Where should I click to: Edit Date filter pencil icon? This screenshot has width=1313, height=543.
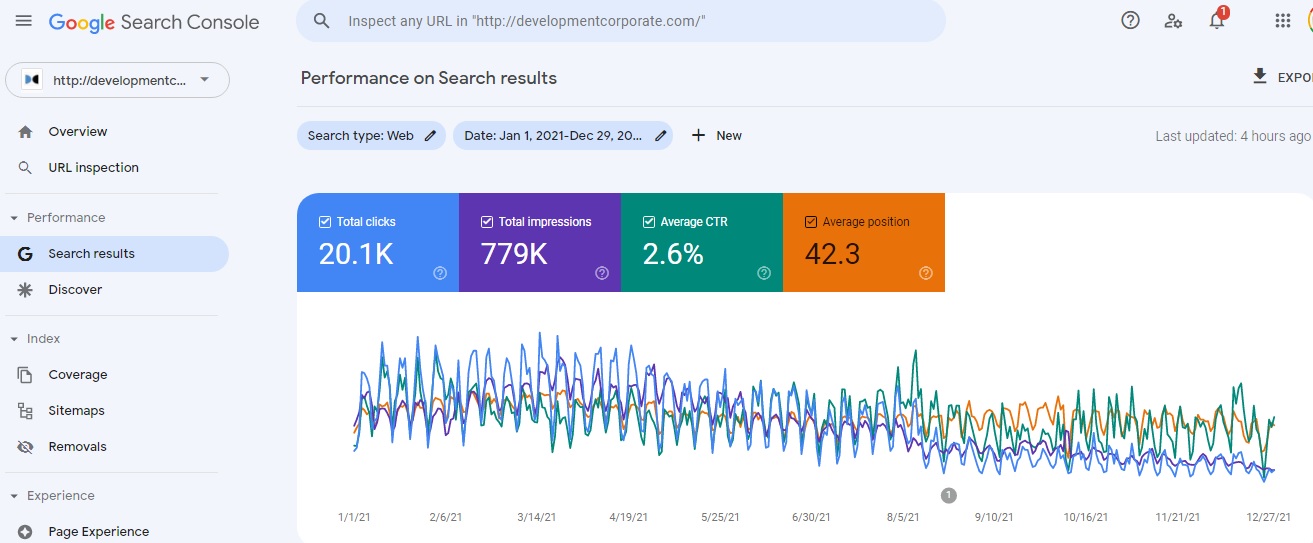661,136
